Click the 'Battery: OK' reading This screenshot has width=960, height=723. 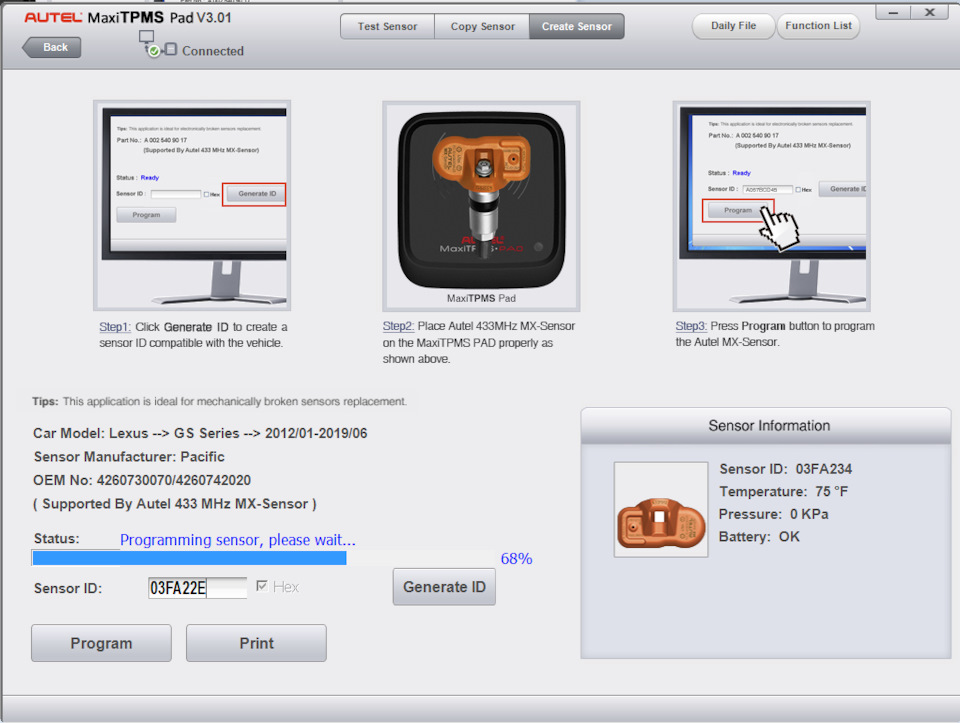tap(759, 536)
